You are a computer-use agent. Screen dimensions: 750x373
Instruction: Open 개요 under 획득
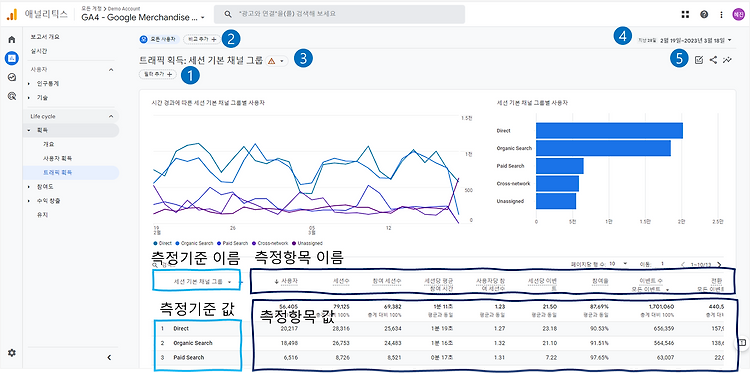point(49,144)
